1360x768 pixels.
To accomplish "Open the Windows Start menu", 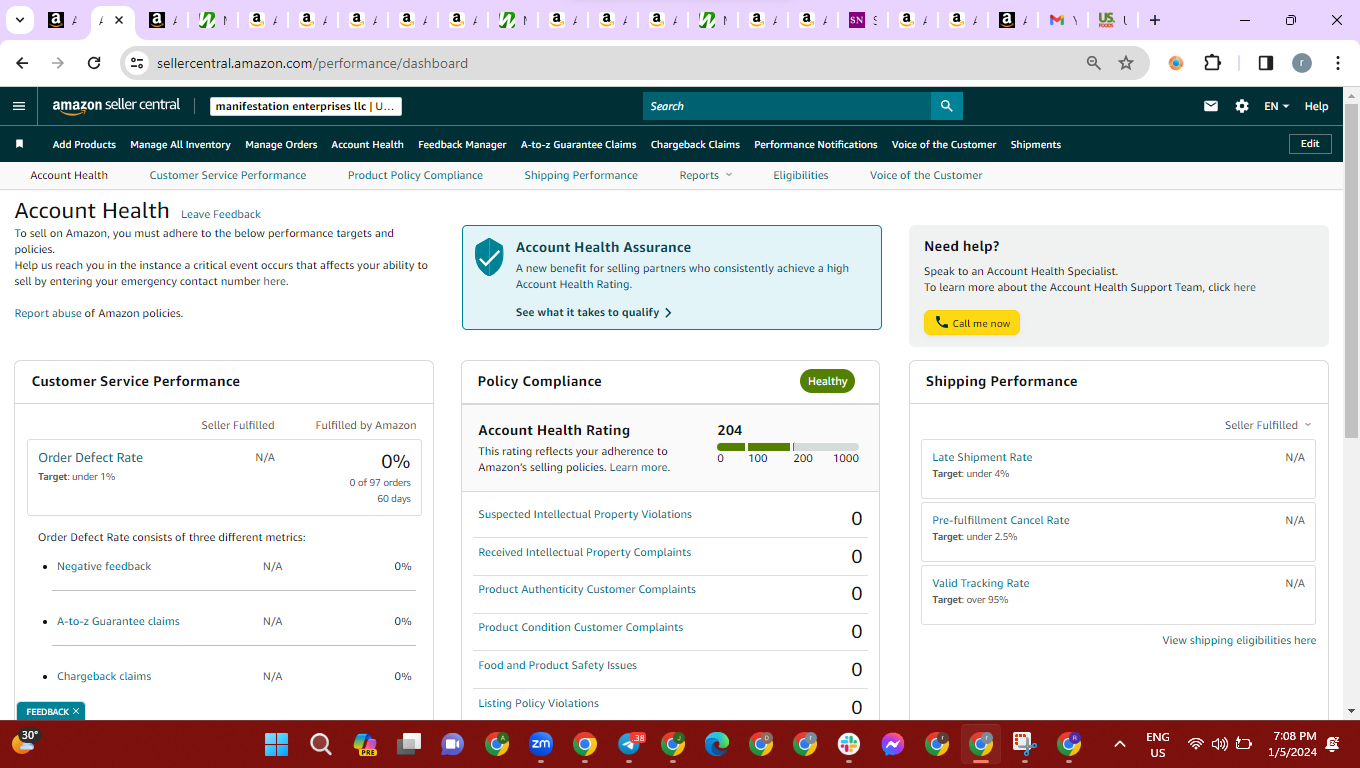I will 276,744.
